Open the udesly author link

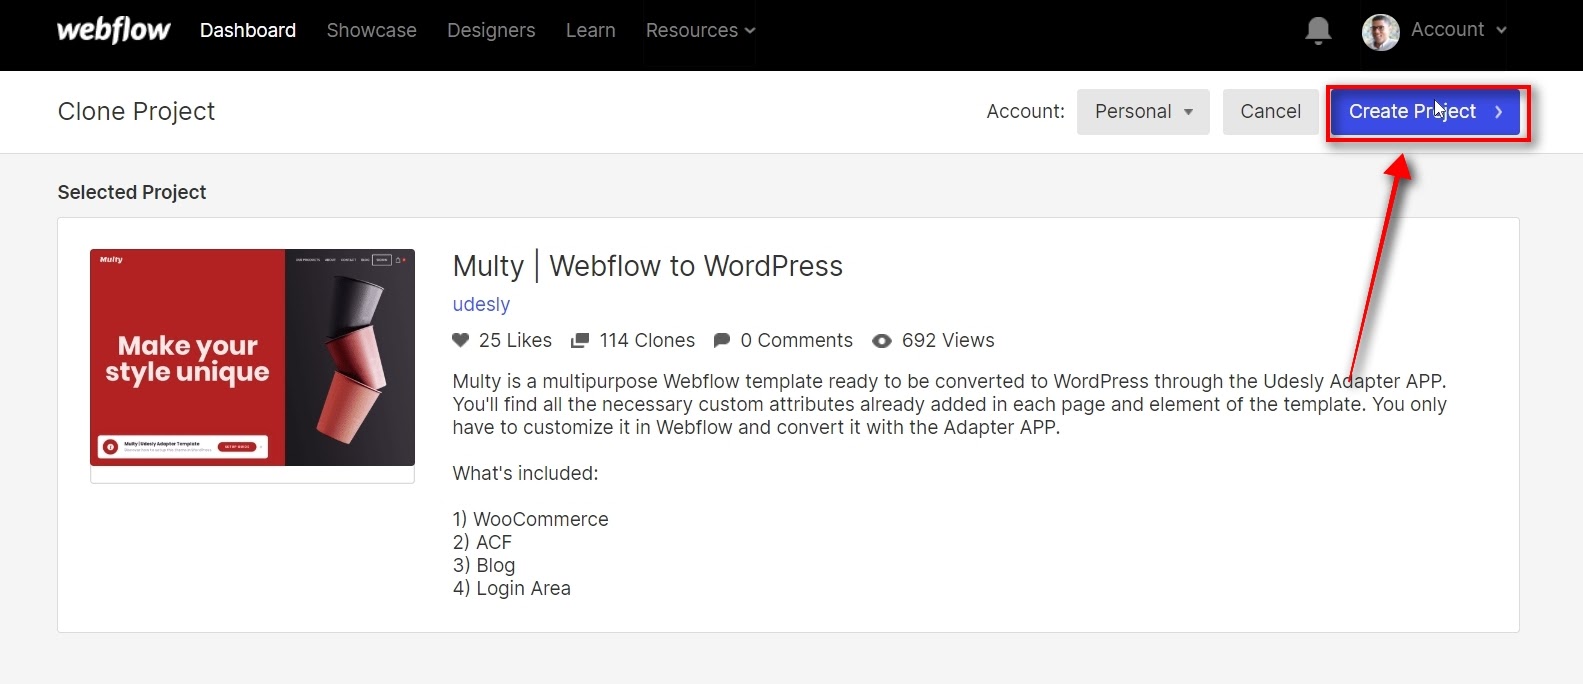(x=481, y=304)
